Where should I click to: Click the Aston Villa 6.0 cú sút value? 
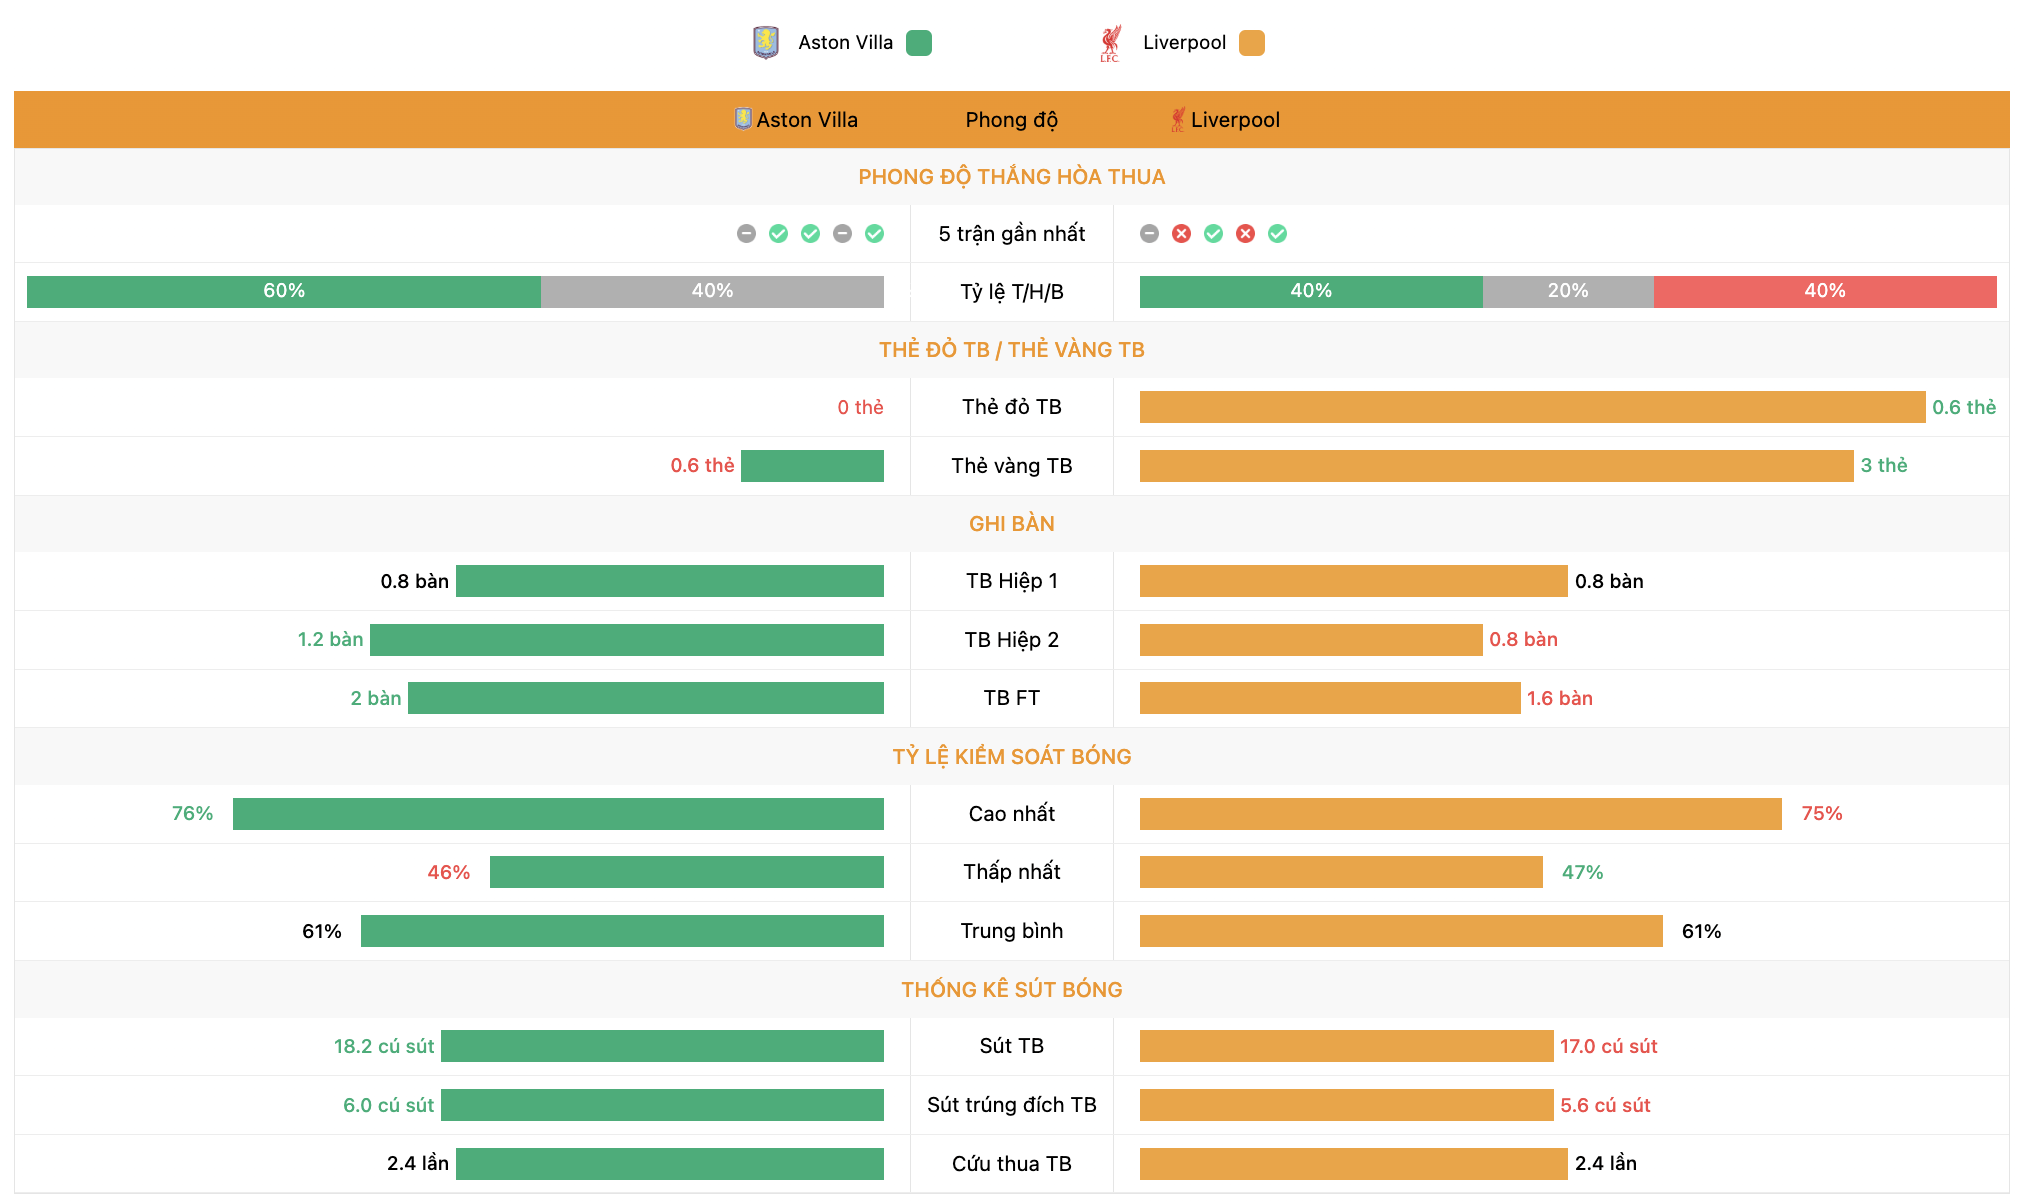[388, 1105]
